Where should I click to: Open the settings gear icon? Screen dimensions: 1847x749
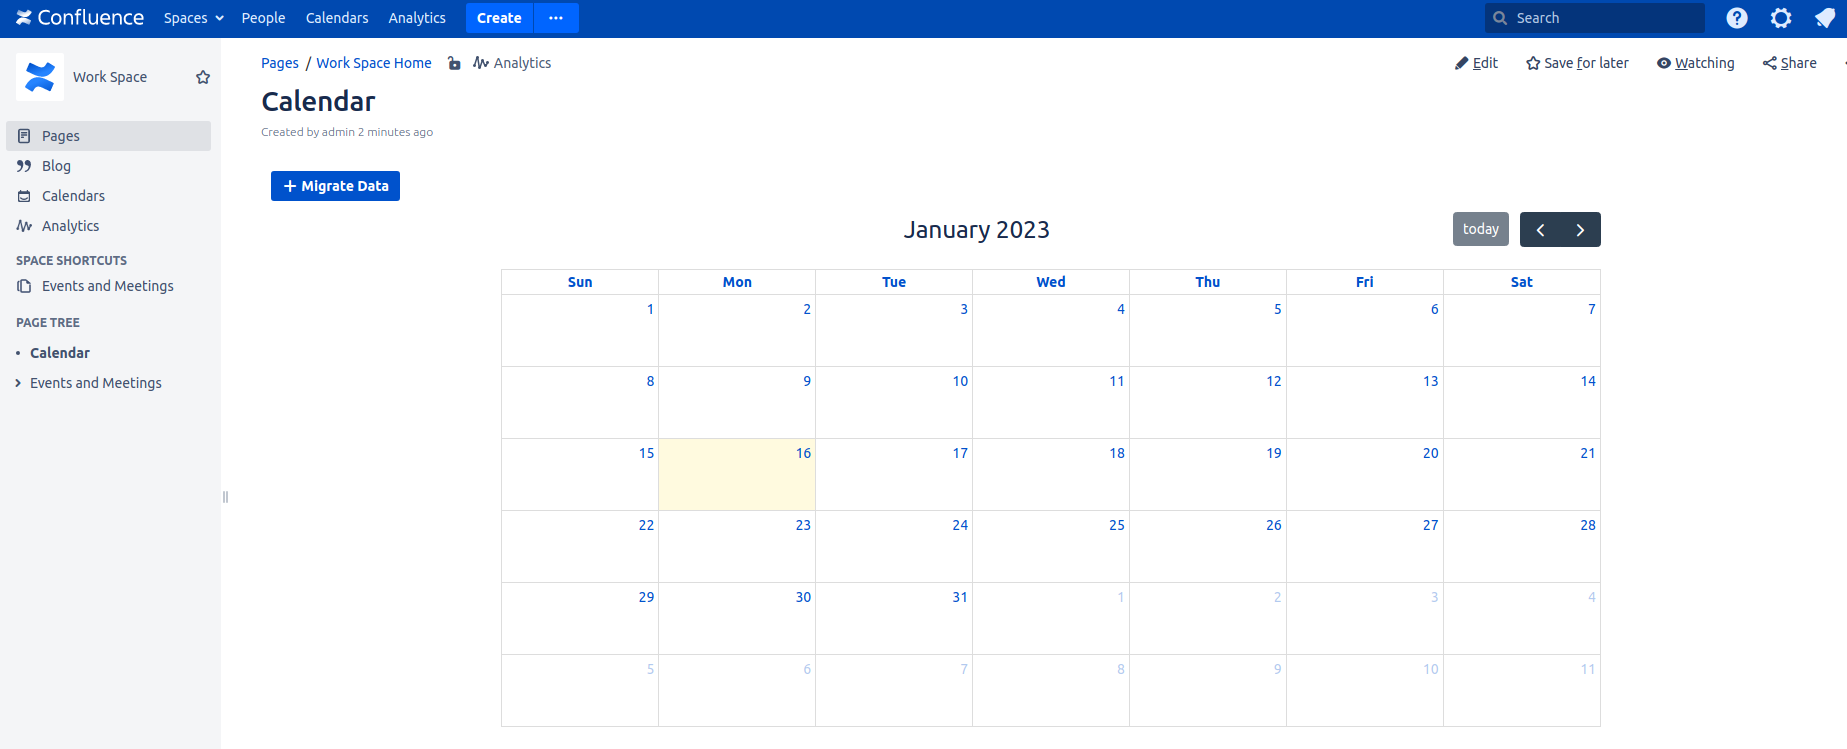(x=1781, y=18)
